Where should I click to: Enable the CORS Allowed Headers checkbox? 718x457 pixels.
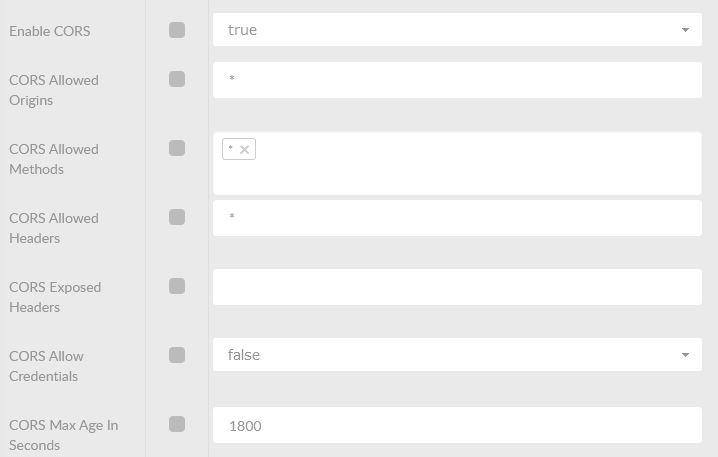177,217
